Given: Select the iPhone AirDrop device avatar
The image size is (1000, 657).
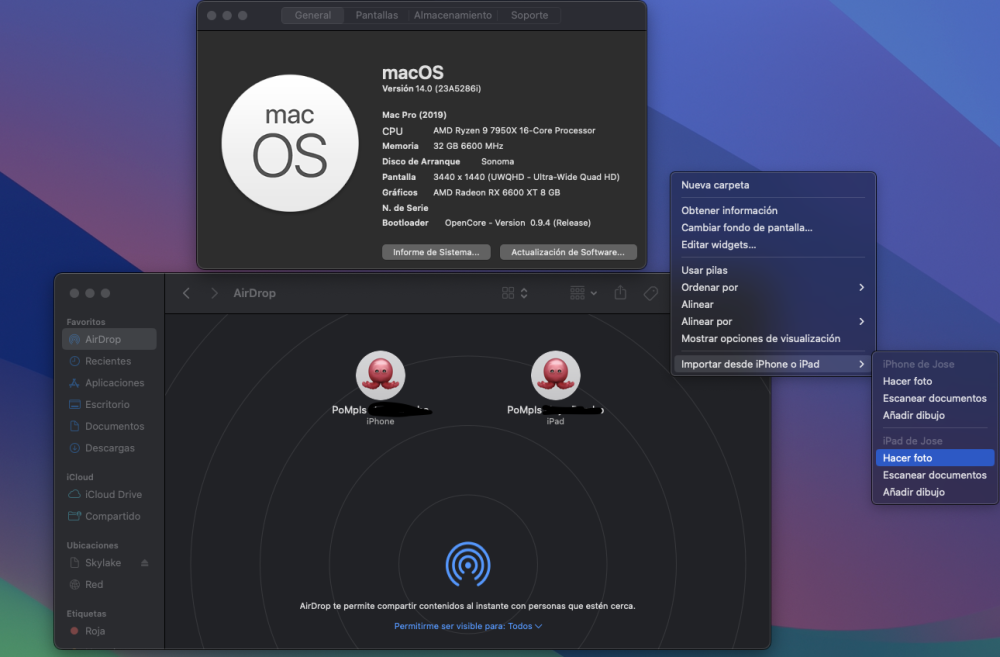Looking at the screenshot, I should 380,375.
